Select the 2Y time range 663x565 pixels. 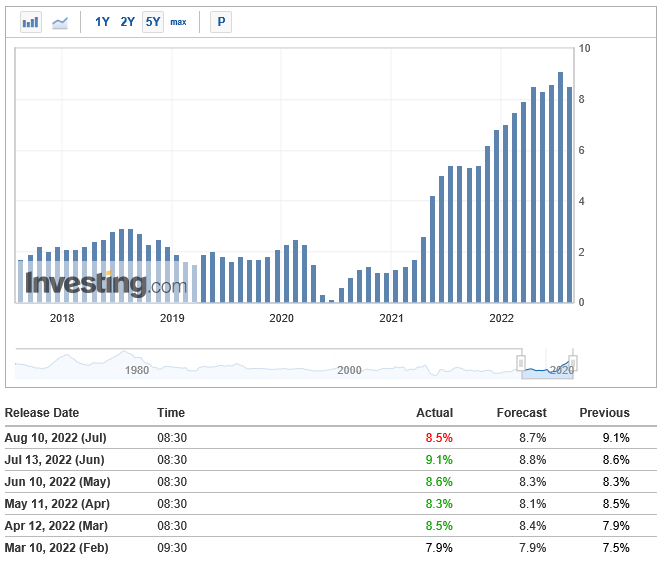pyautogui.click(x=127, y=22)
